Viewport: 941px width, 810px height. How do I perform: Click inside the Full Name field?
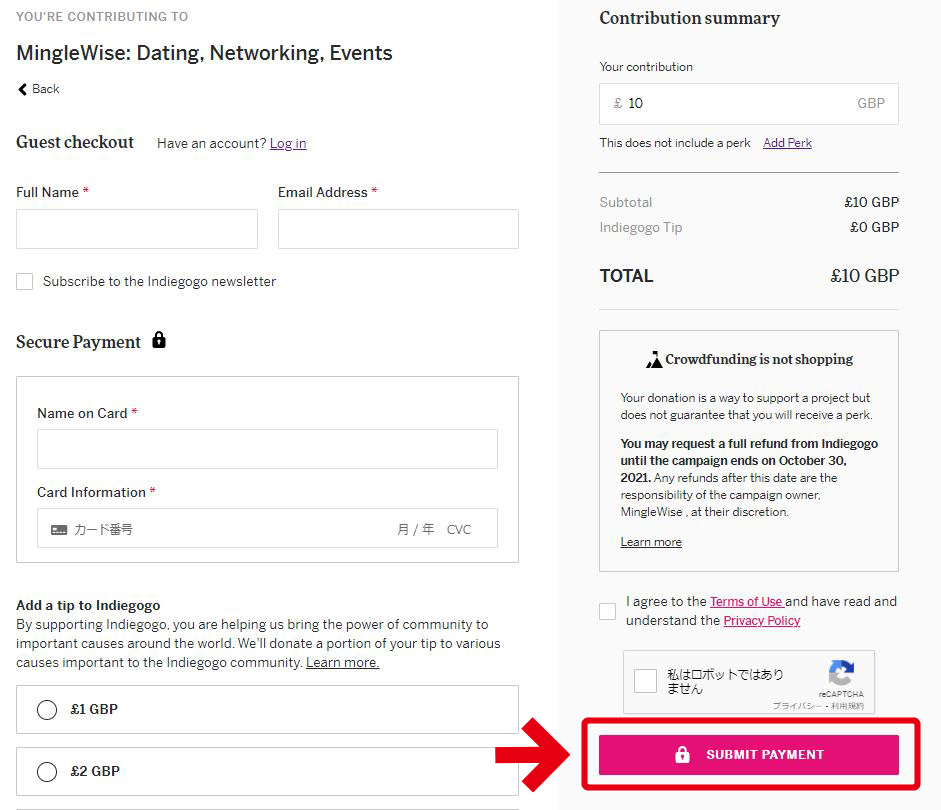click(x=136, y=229)
